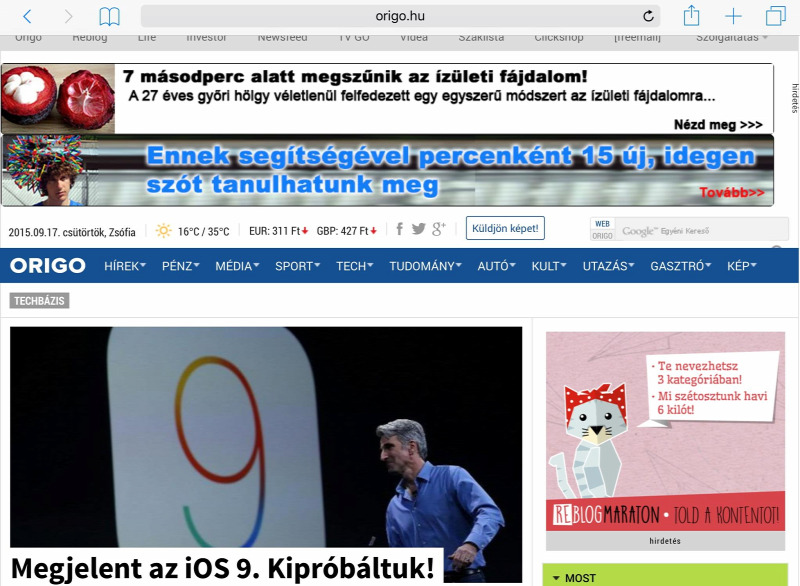Screen dimensions: 800x586
Task: Reload the page with the refresh icon
Action: (648, 16)
